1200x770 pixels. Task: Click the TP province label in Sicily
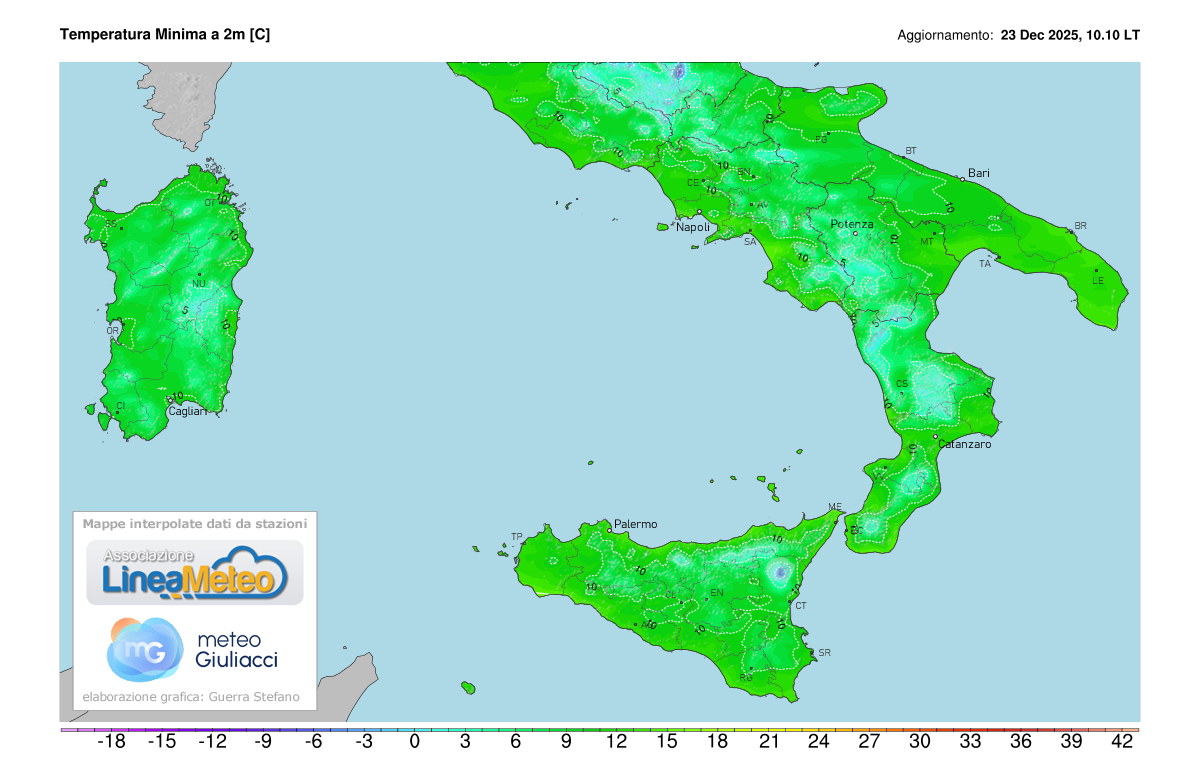tap(517, 537)
